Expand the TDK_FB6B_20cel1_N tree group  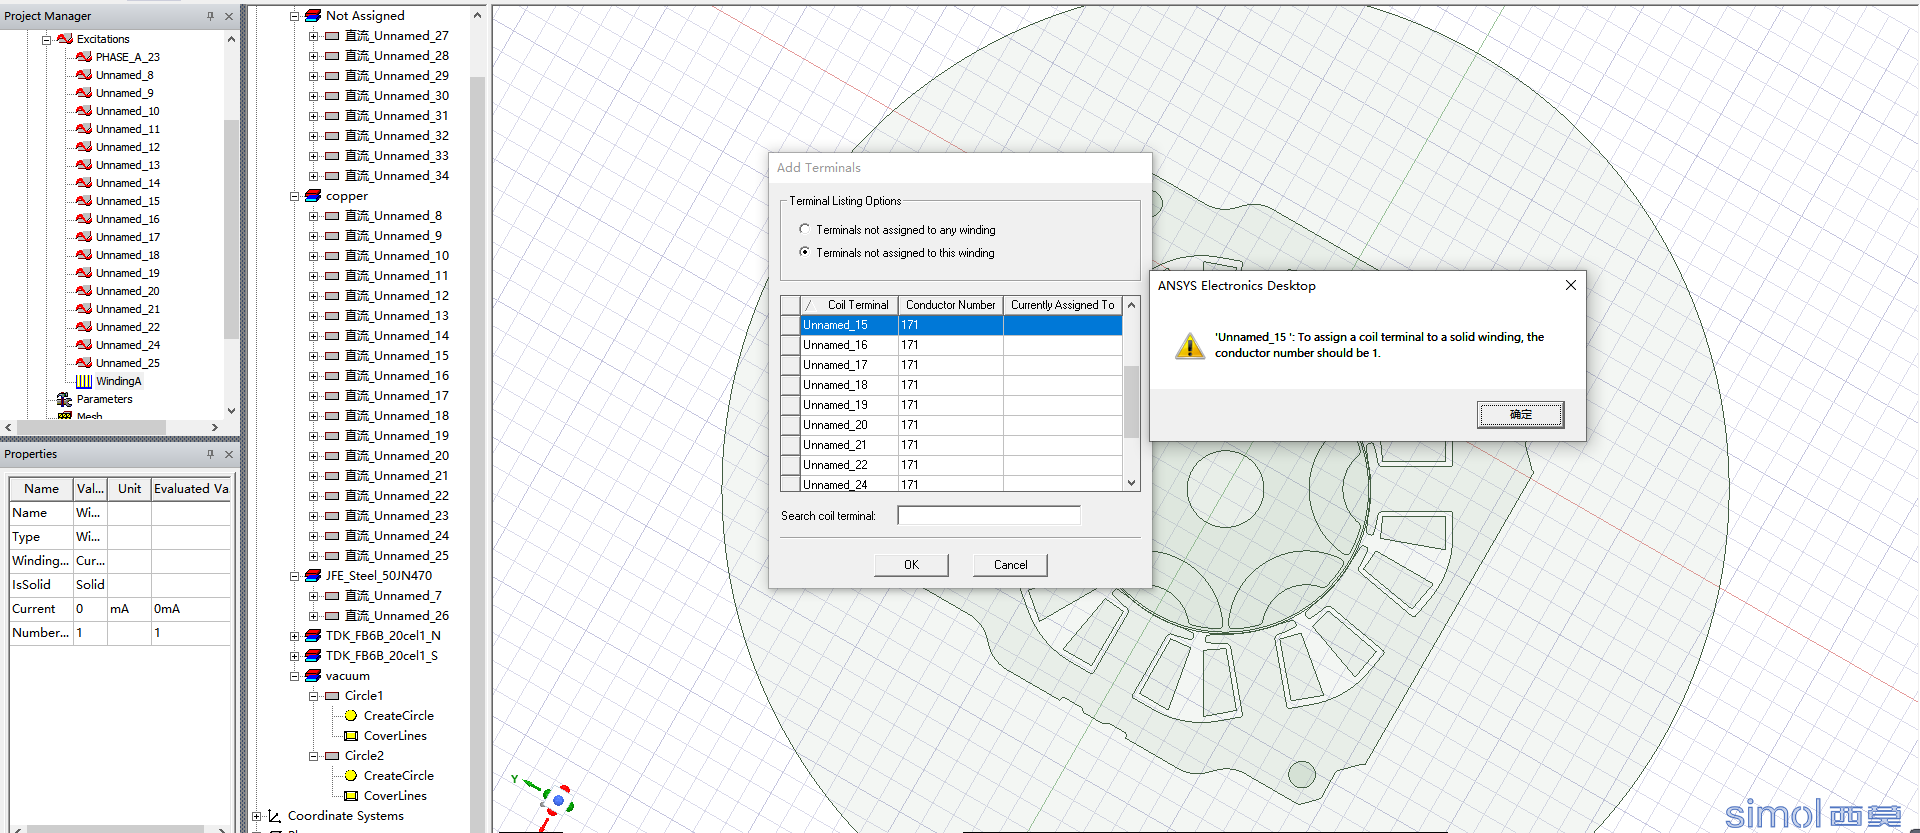click(294, 636)
